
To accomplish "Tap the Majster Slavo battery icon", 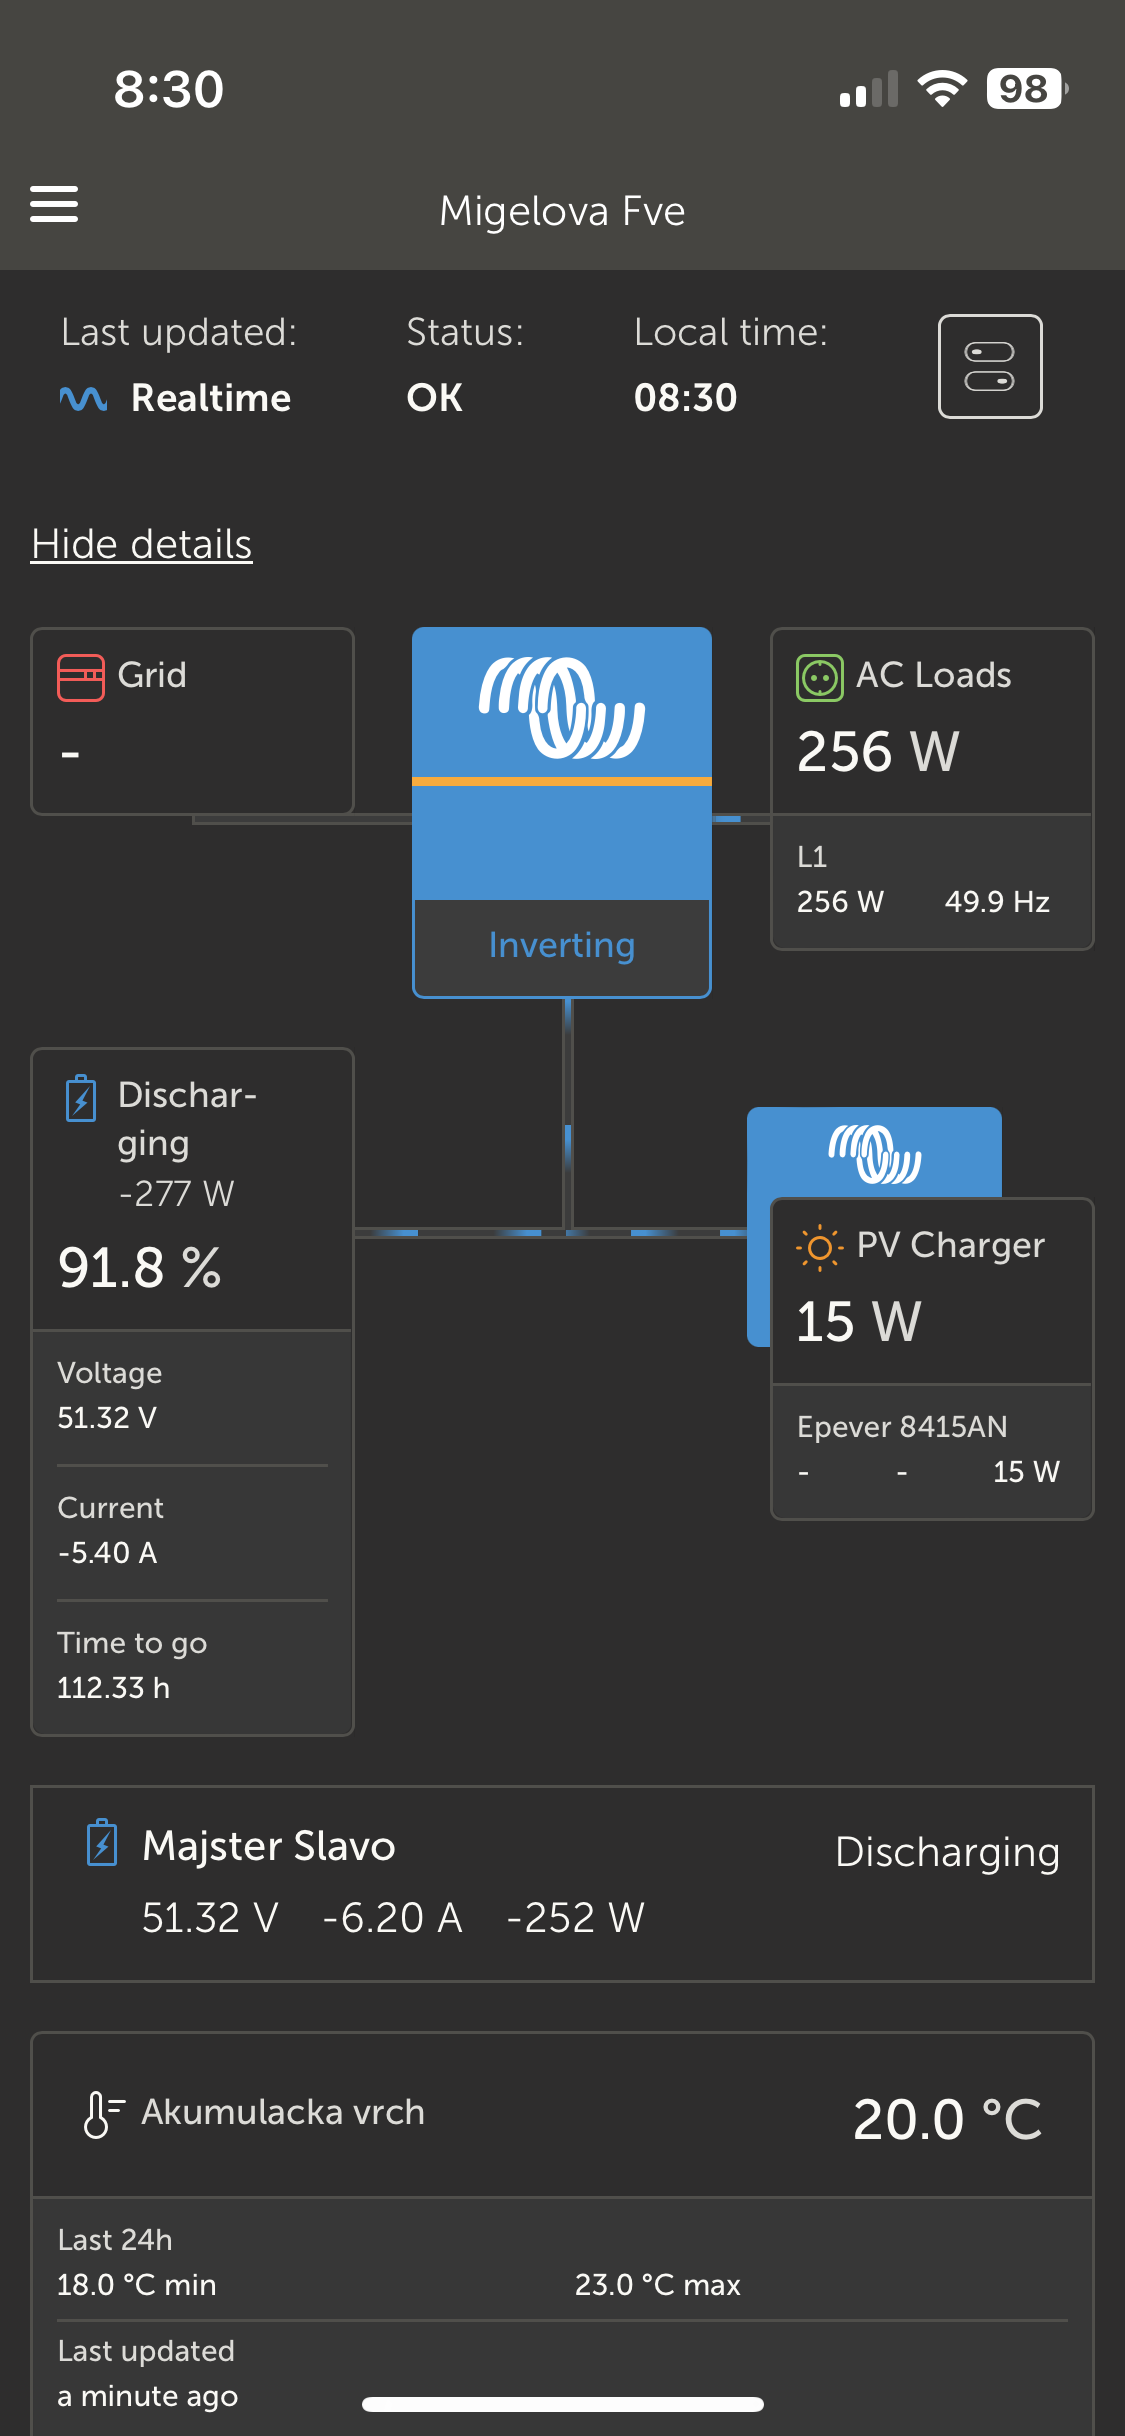I will click(102, 1843).
